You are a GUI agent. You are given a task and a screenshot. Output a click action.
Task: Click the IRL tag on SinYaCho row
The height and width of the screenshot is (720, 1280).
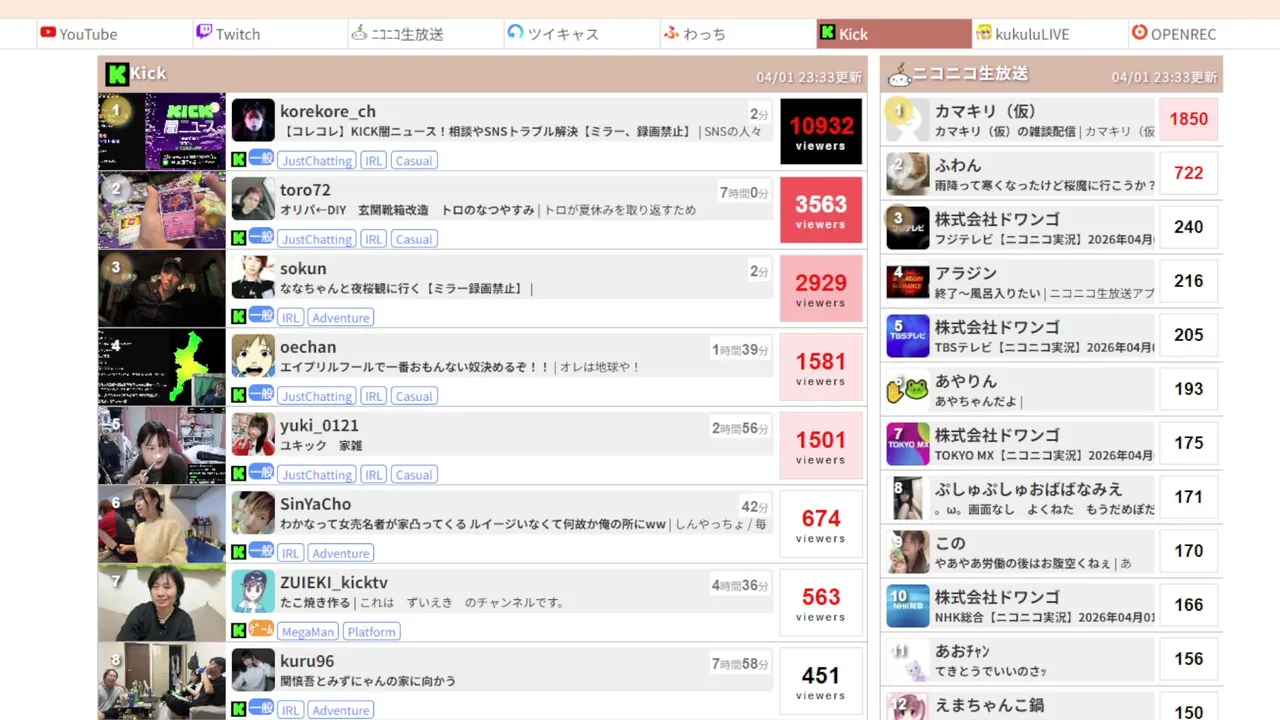(290, 553)
